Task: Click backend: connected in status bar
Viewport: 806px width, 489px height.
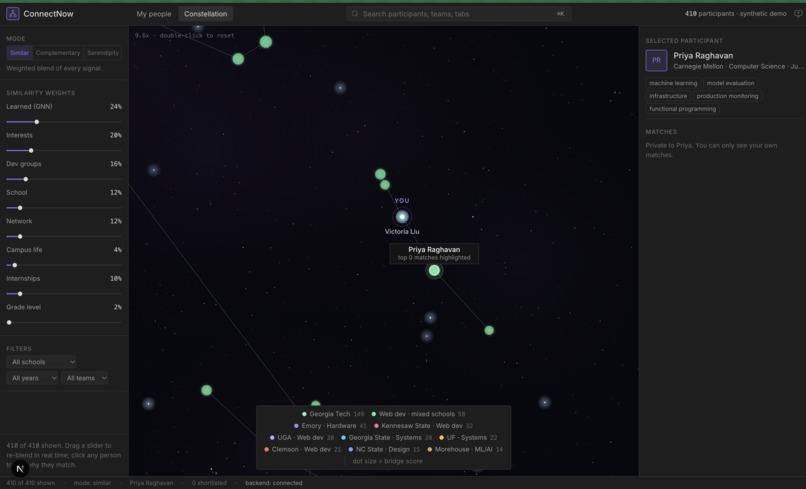Action: [273, 483]
